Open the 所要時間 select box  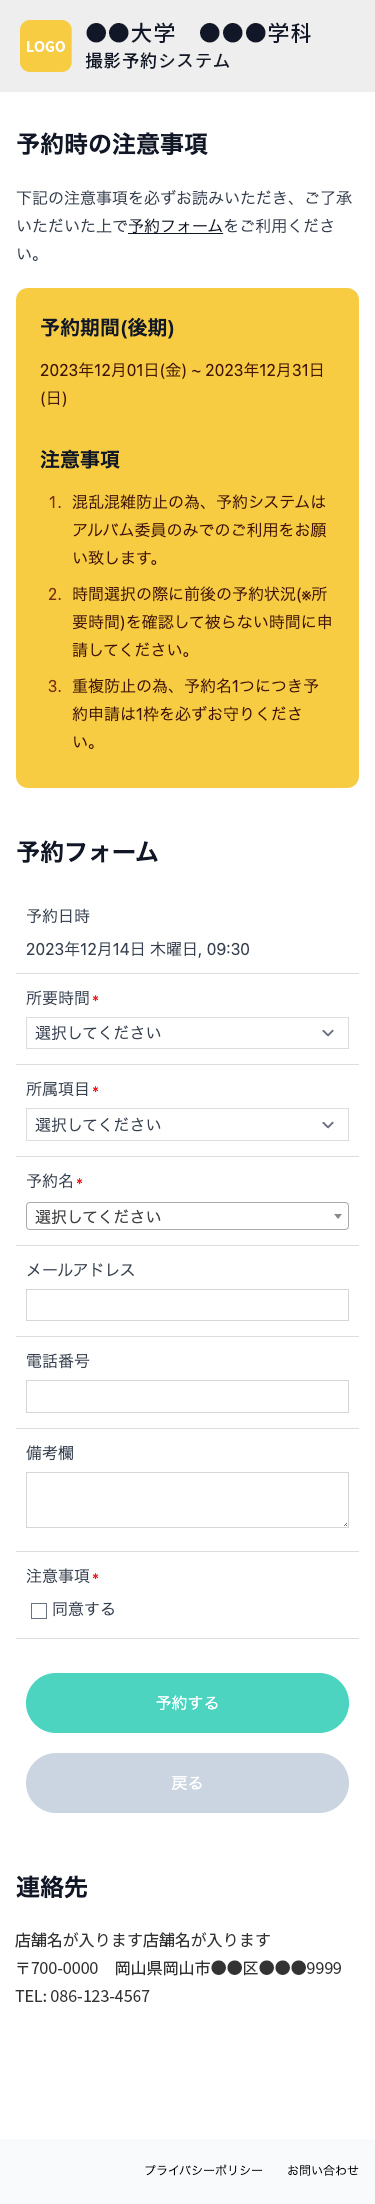[x=187, y=1033]
